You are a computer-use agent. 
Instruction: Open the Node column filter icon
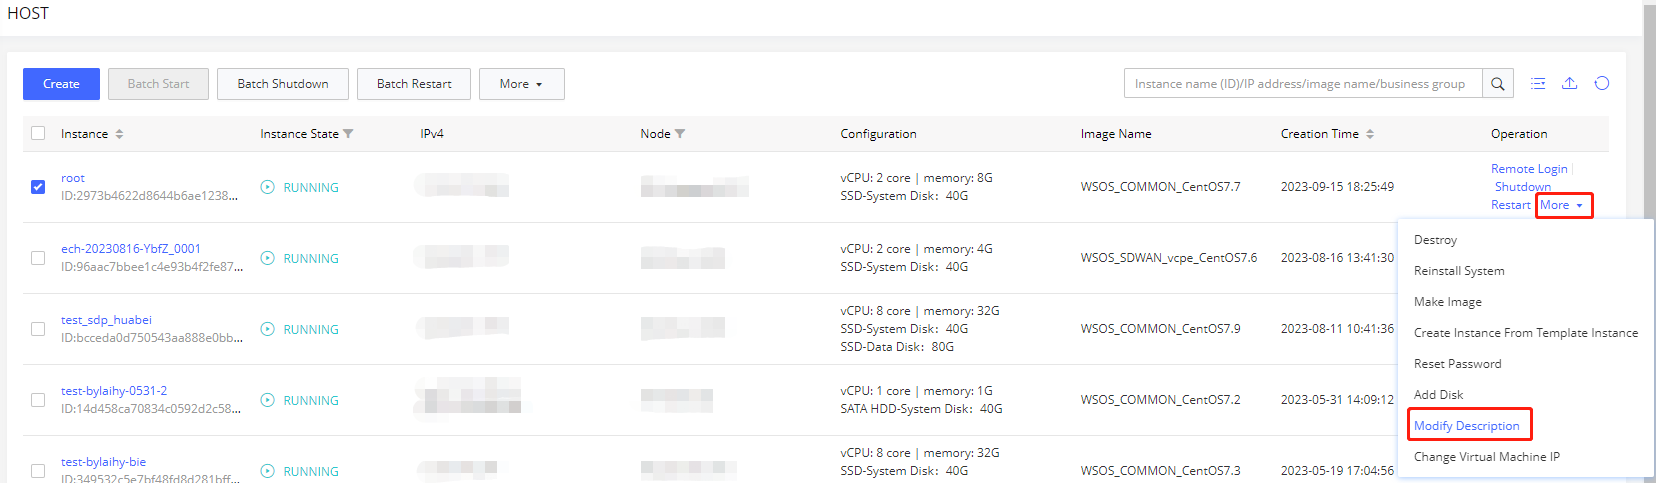coord(680,134)
